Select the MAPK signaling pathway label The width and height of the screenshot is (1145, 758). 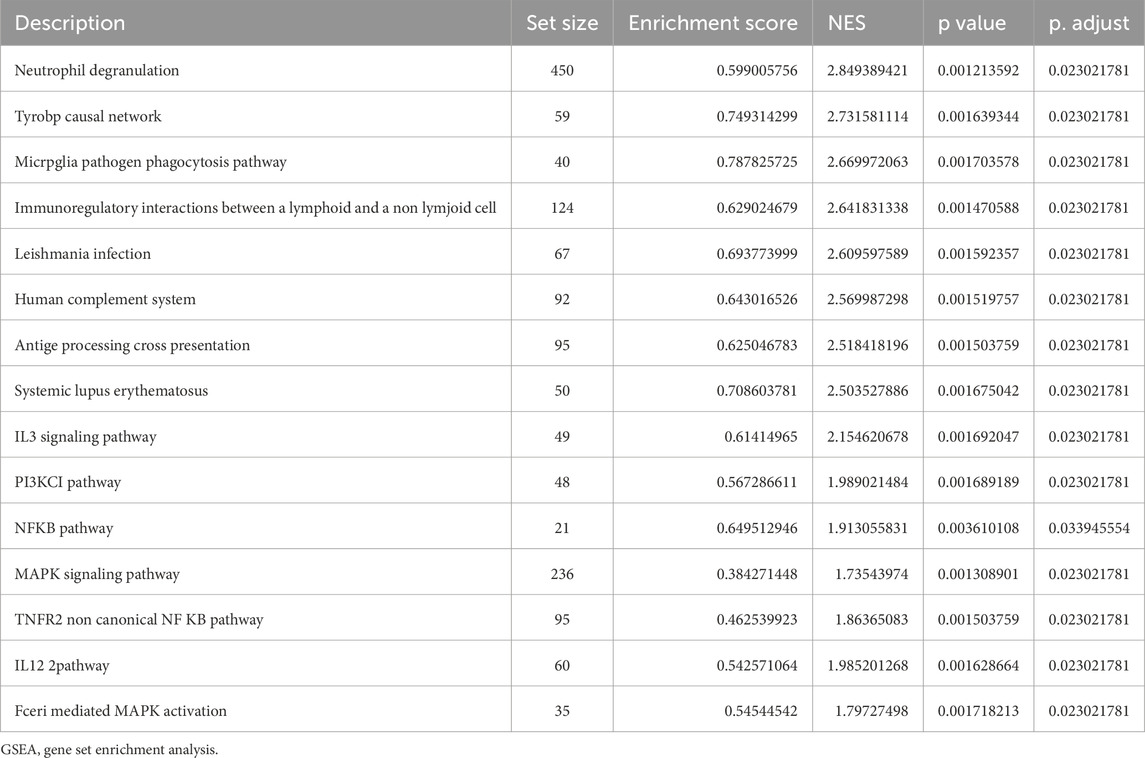97,574
